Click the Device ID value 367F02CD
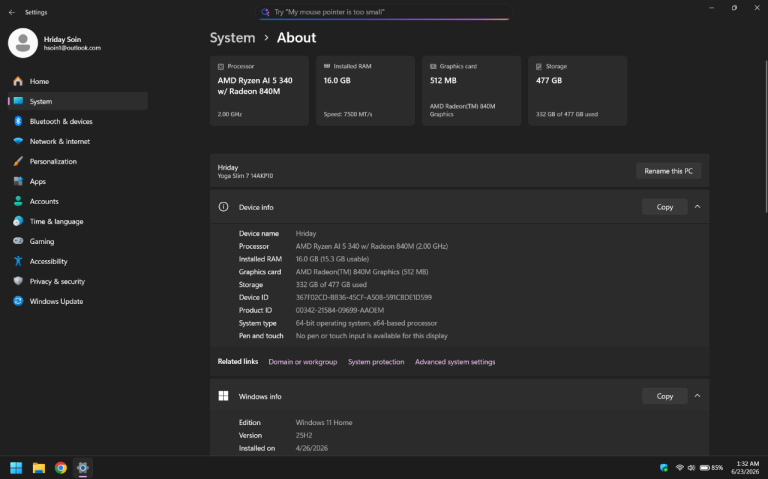The width and height of the screenshot is (768, 479). point(363,297)
